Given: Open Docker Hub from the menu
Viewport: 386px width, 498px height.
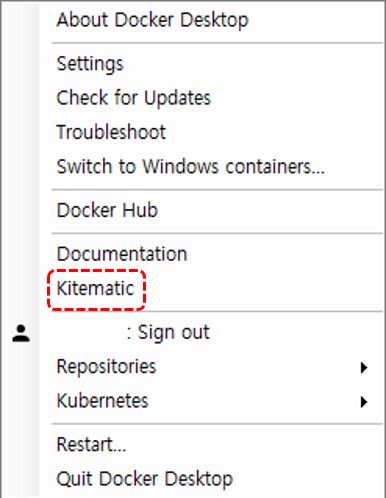Looking at the screenshot, I should (107, 210).
